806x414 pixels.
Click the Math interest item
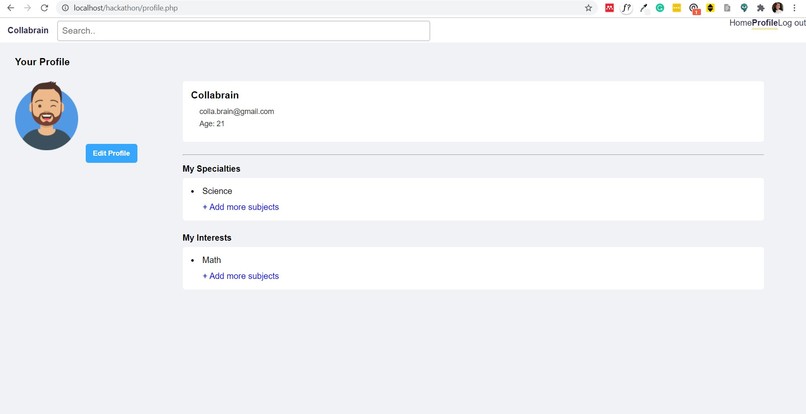click(x=211, y=260)
